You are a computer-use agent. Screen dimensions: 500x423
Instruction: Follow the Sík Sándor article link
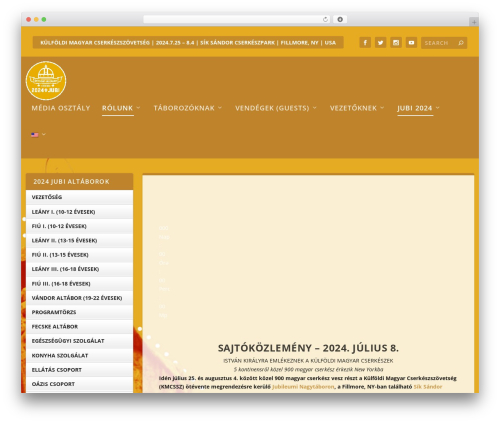point(428,387)
